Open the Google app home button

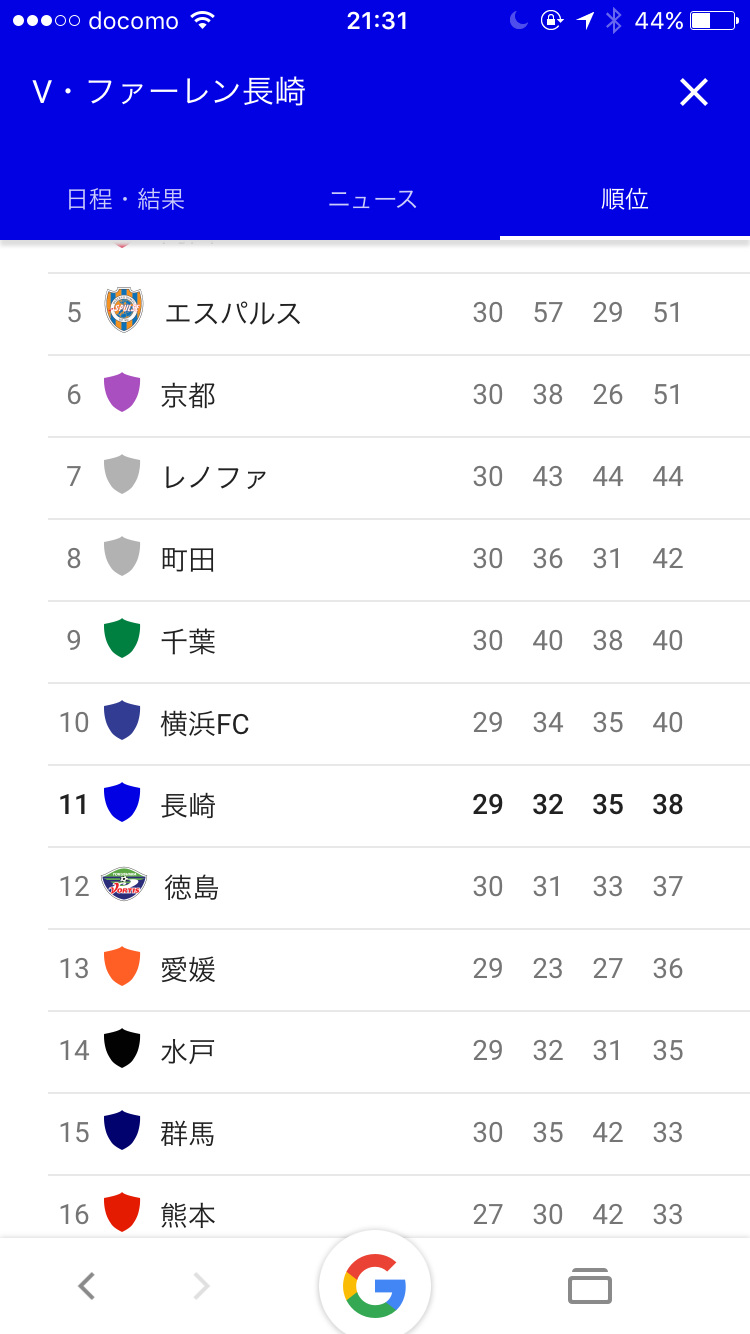(x=375, y=1285)
